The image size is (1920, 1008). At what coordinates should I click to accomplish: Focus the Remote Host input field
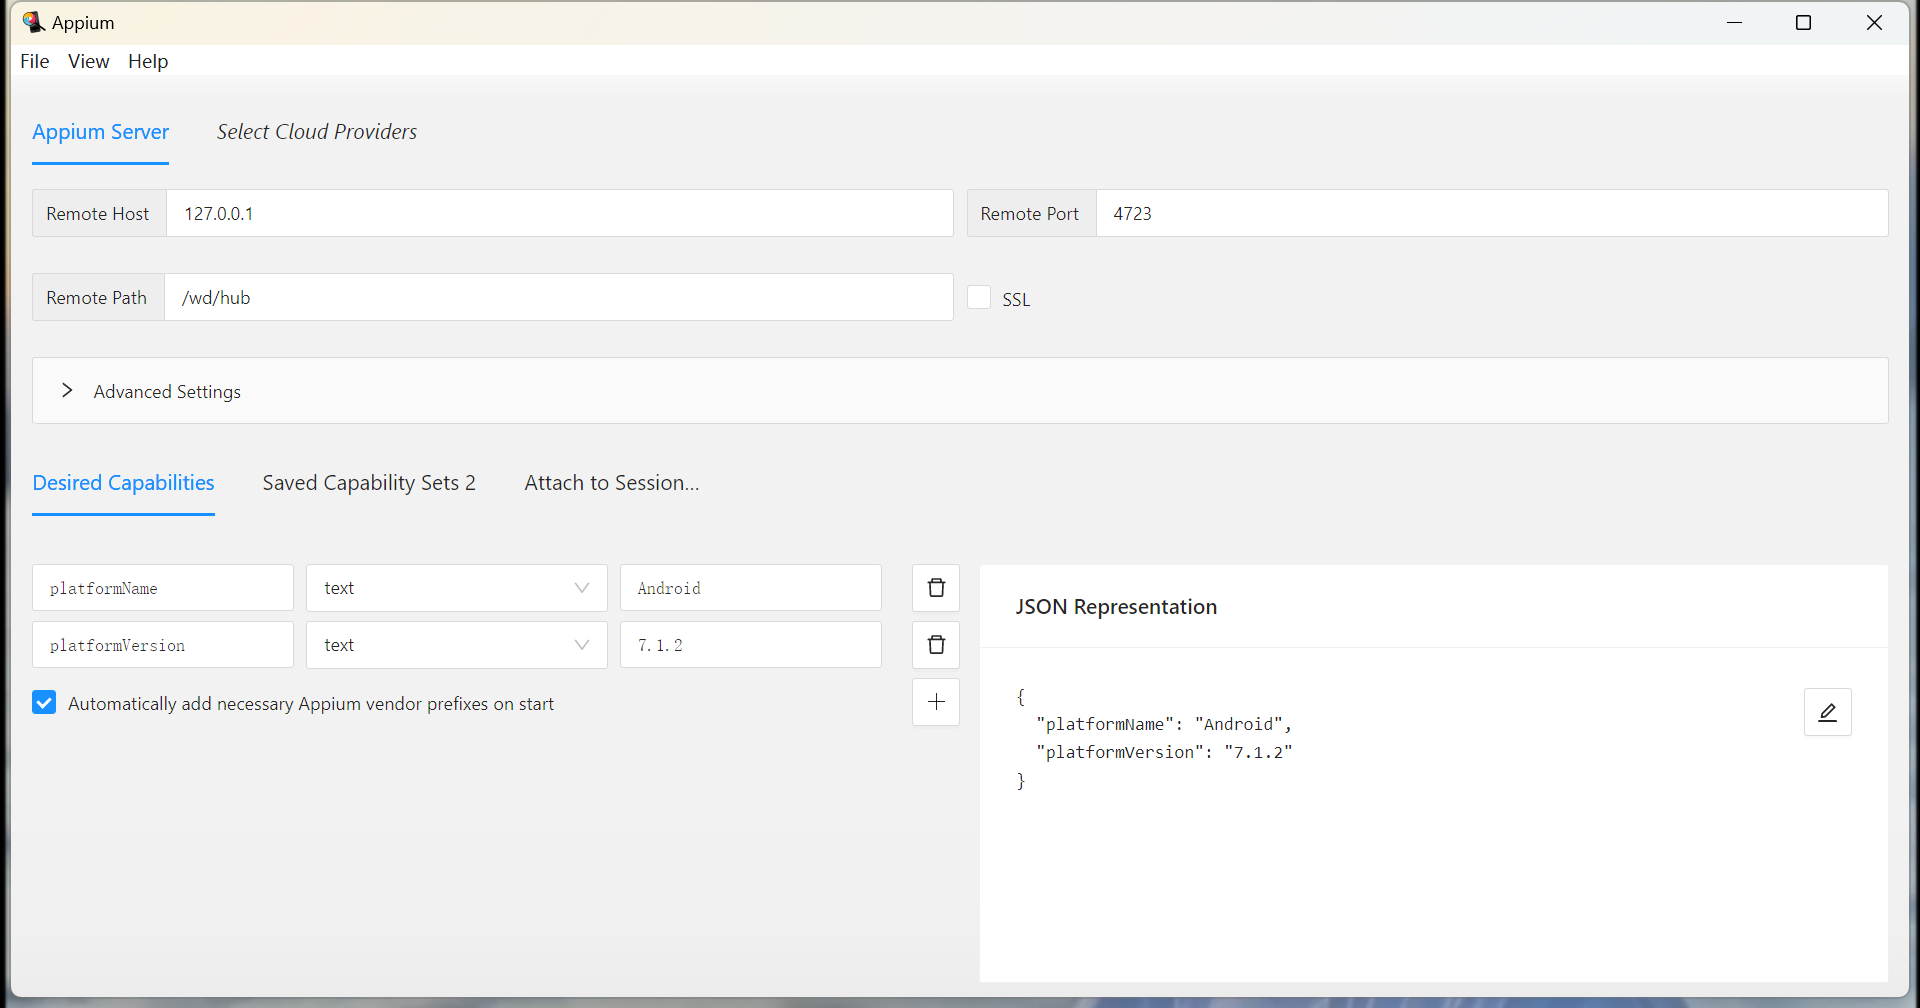(559, 213)
